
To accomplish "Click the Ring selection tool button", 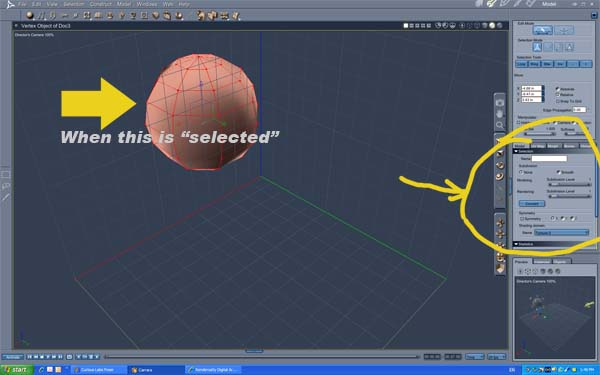I will pos(534,64).
